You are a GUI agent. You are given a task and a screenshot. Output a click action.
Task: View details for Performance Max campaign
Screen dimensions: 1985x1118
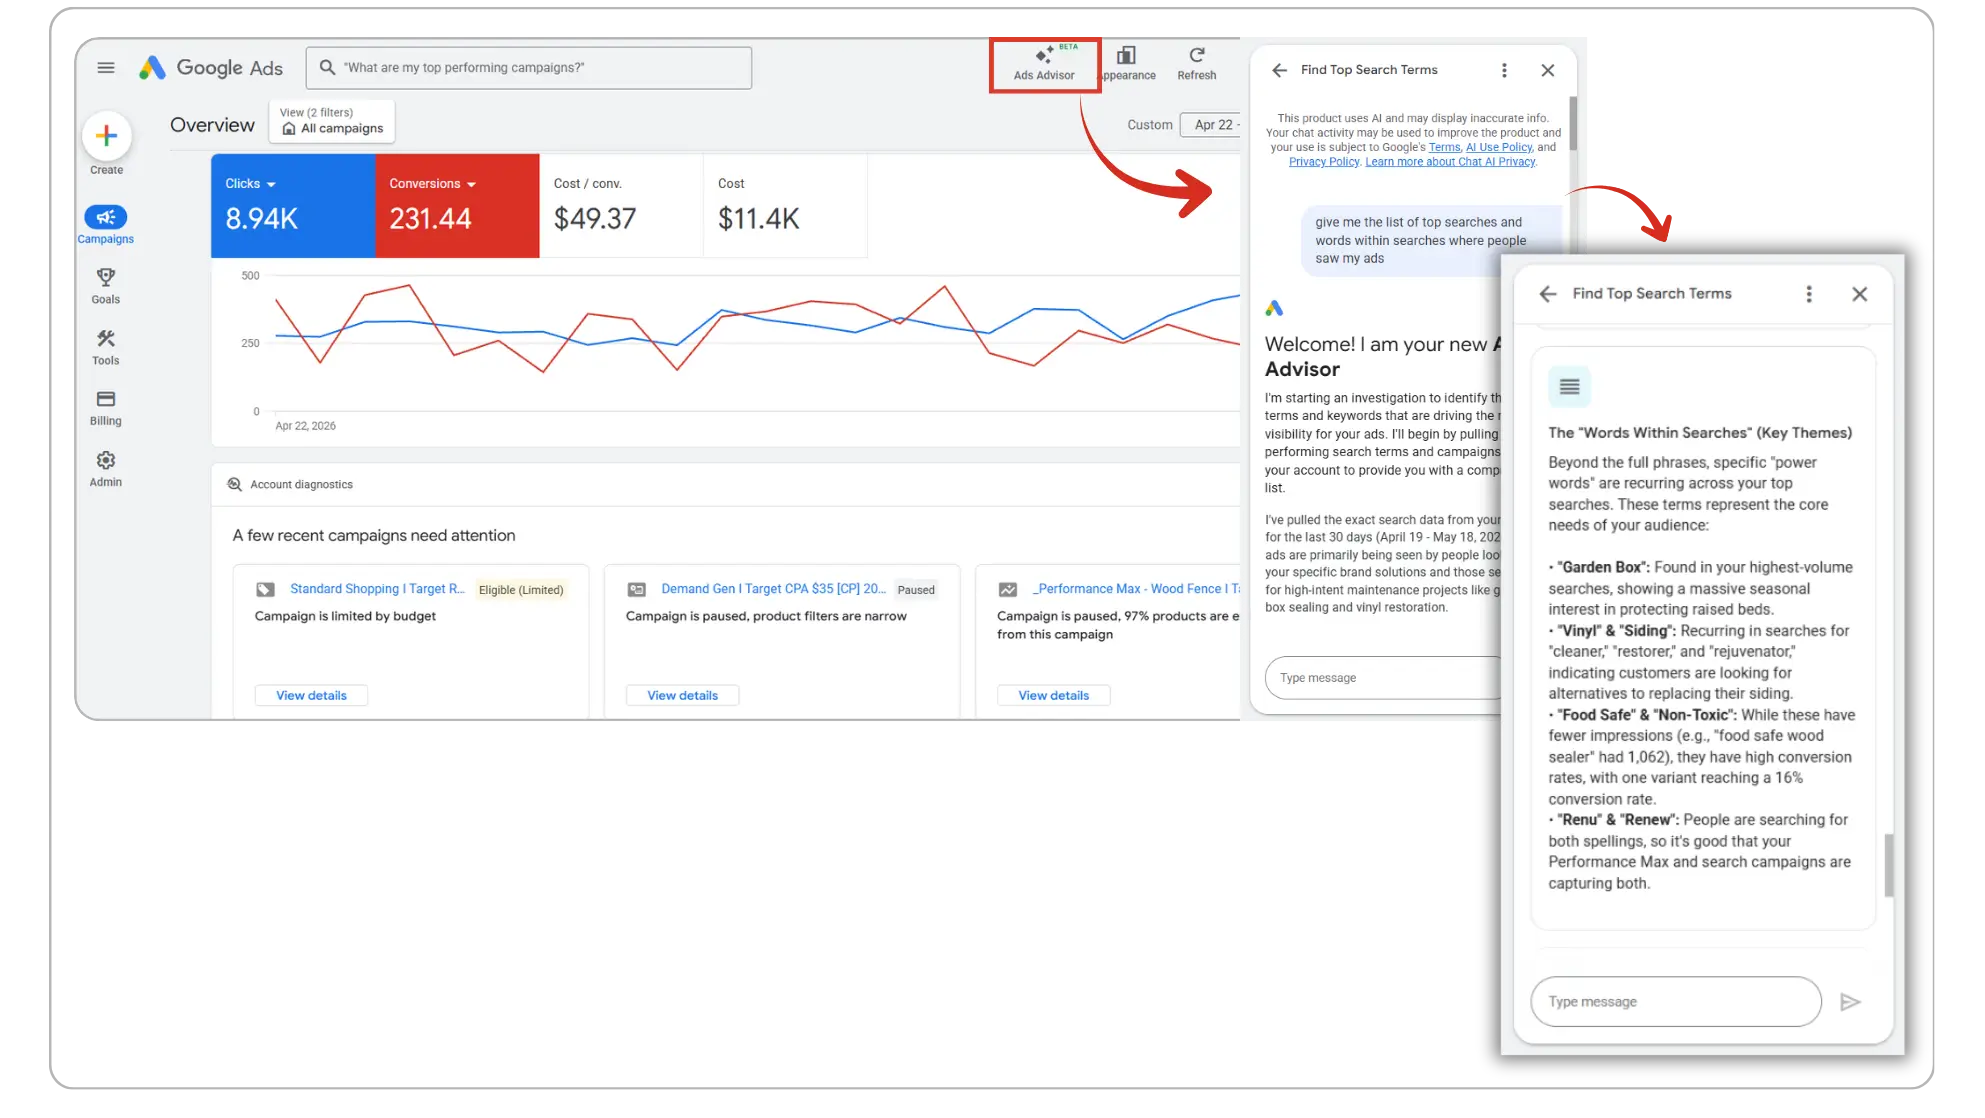coord(1053,696)
